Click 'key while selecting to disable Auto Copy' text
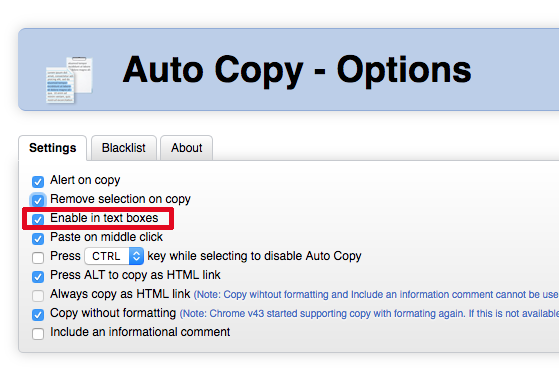This screenshot has height=379, width=559. coord(255,256)
